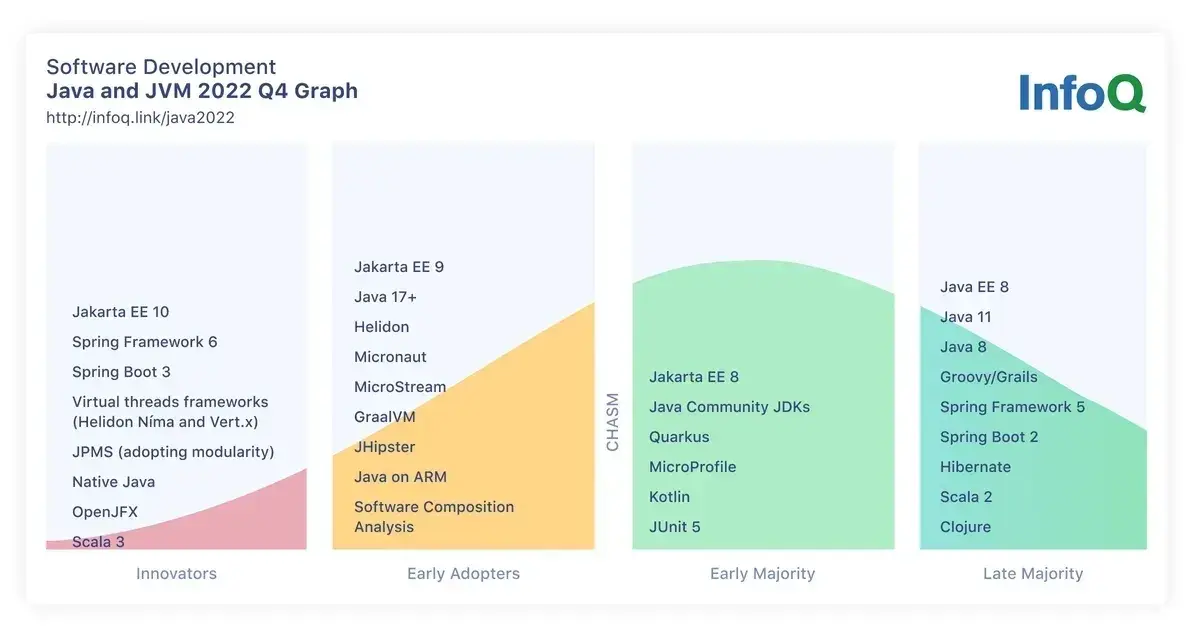Select the Early Adopters category label
The width and height of the screenshot is (1200, 628).
(x=463, y=574)
